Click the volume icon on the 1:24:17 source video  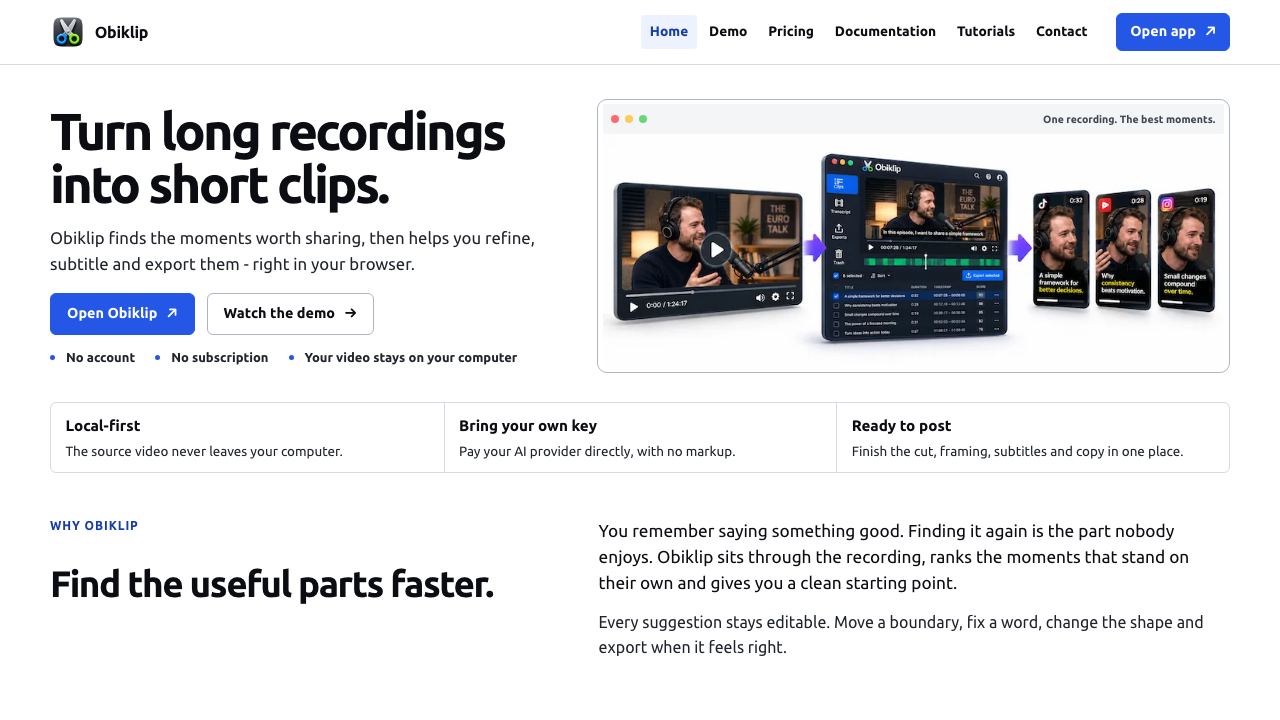(760, 297)
